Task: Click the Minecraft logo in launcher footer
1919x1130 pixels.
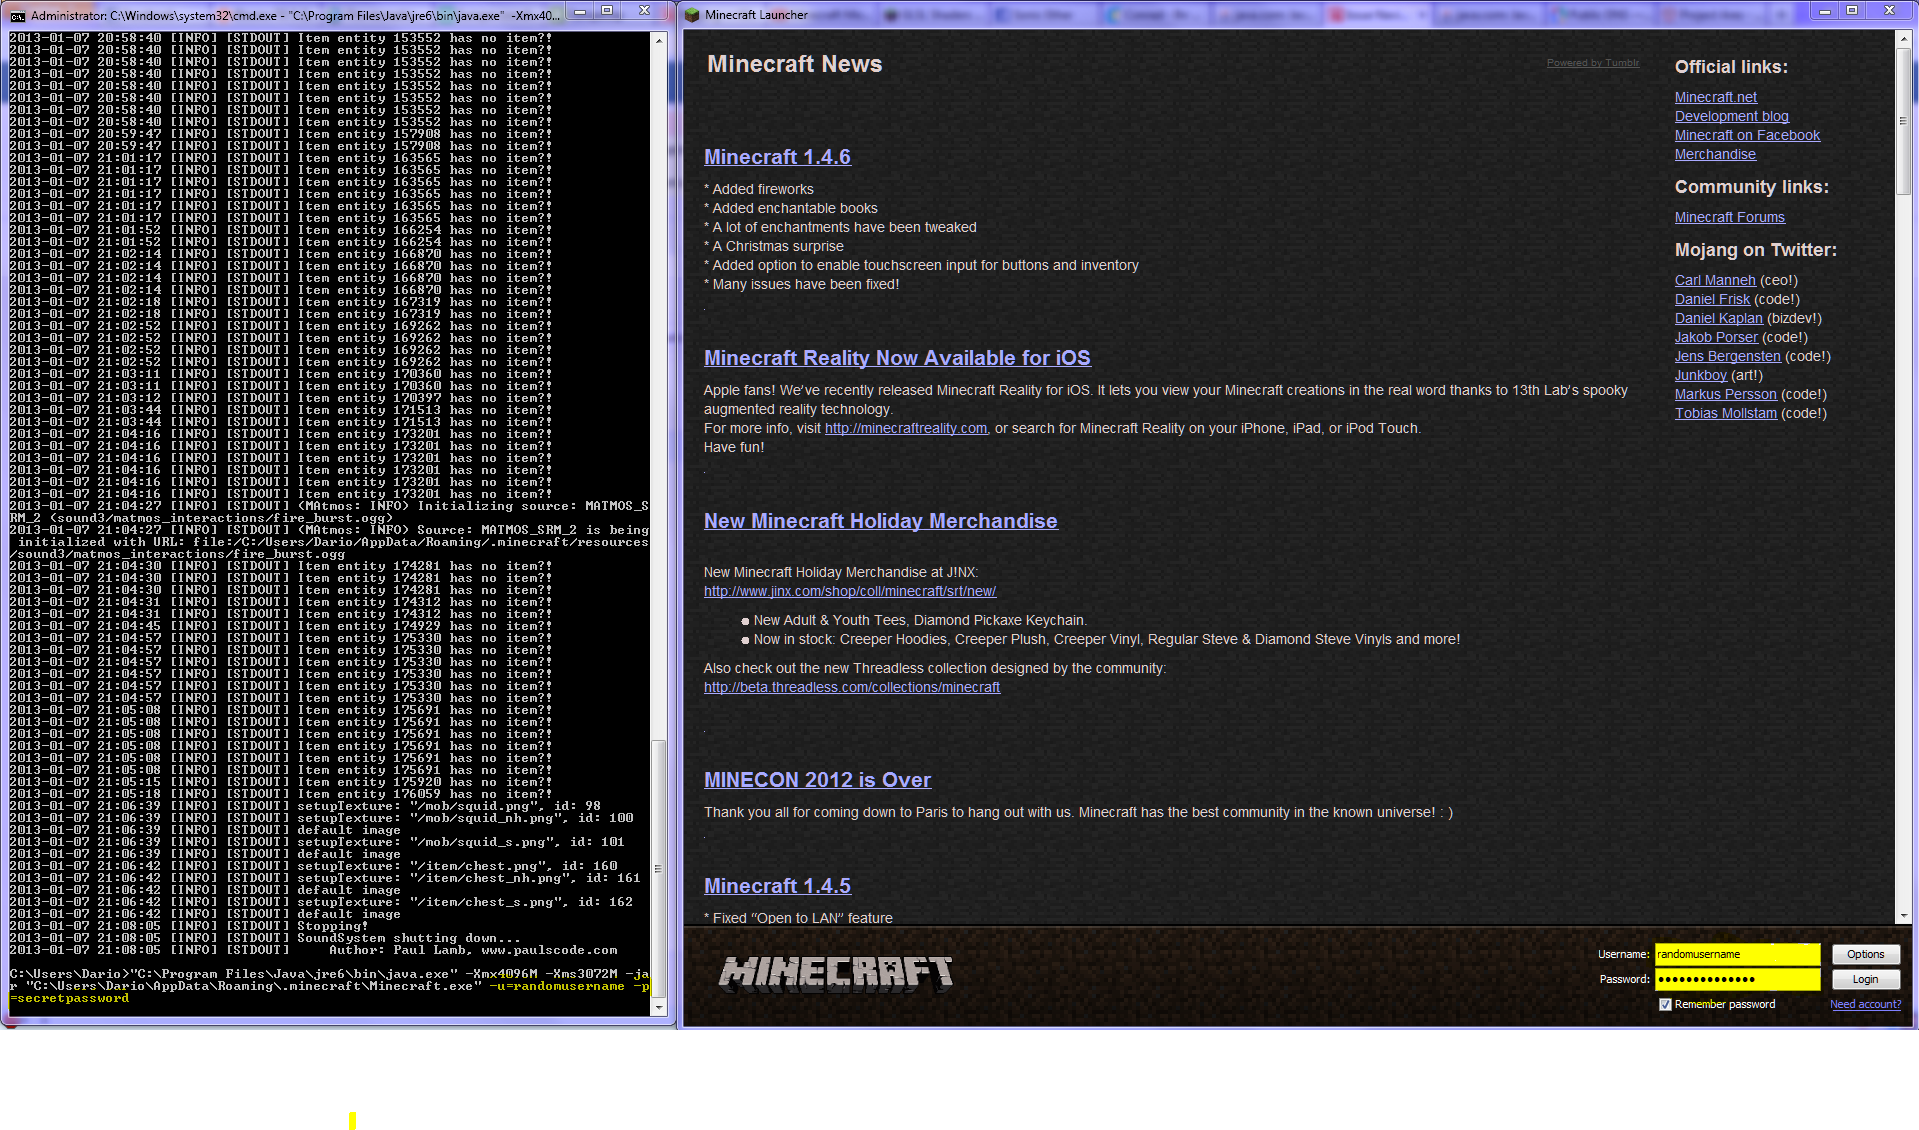Action: coord(836,973)
